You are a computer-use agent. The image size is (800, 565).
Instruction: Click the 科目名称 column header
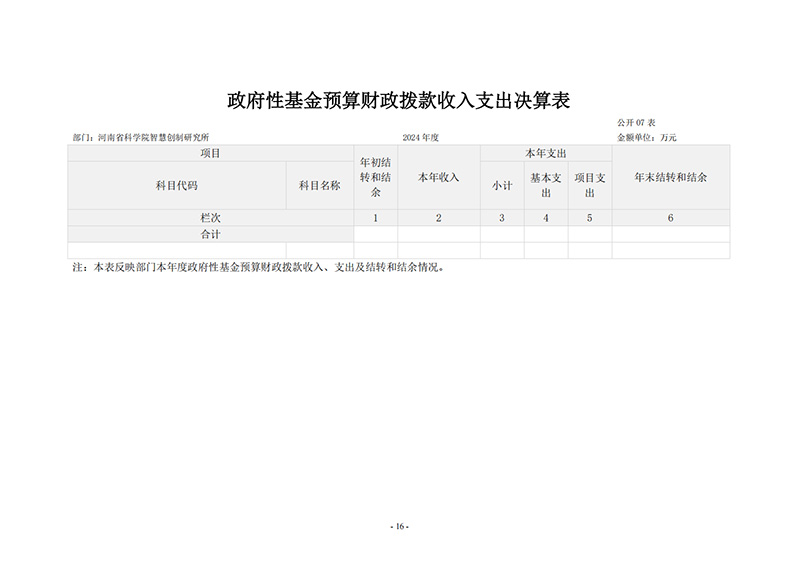pyautogui.click(x=320, y=186)
